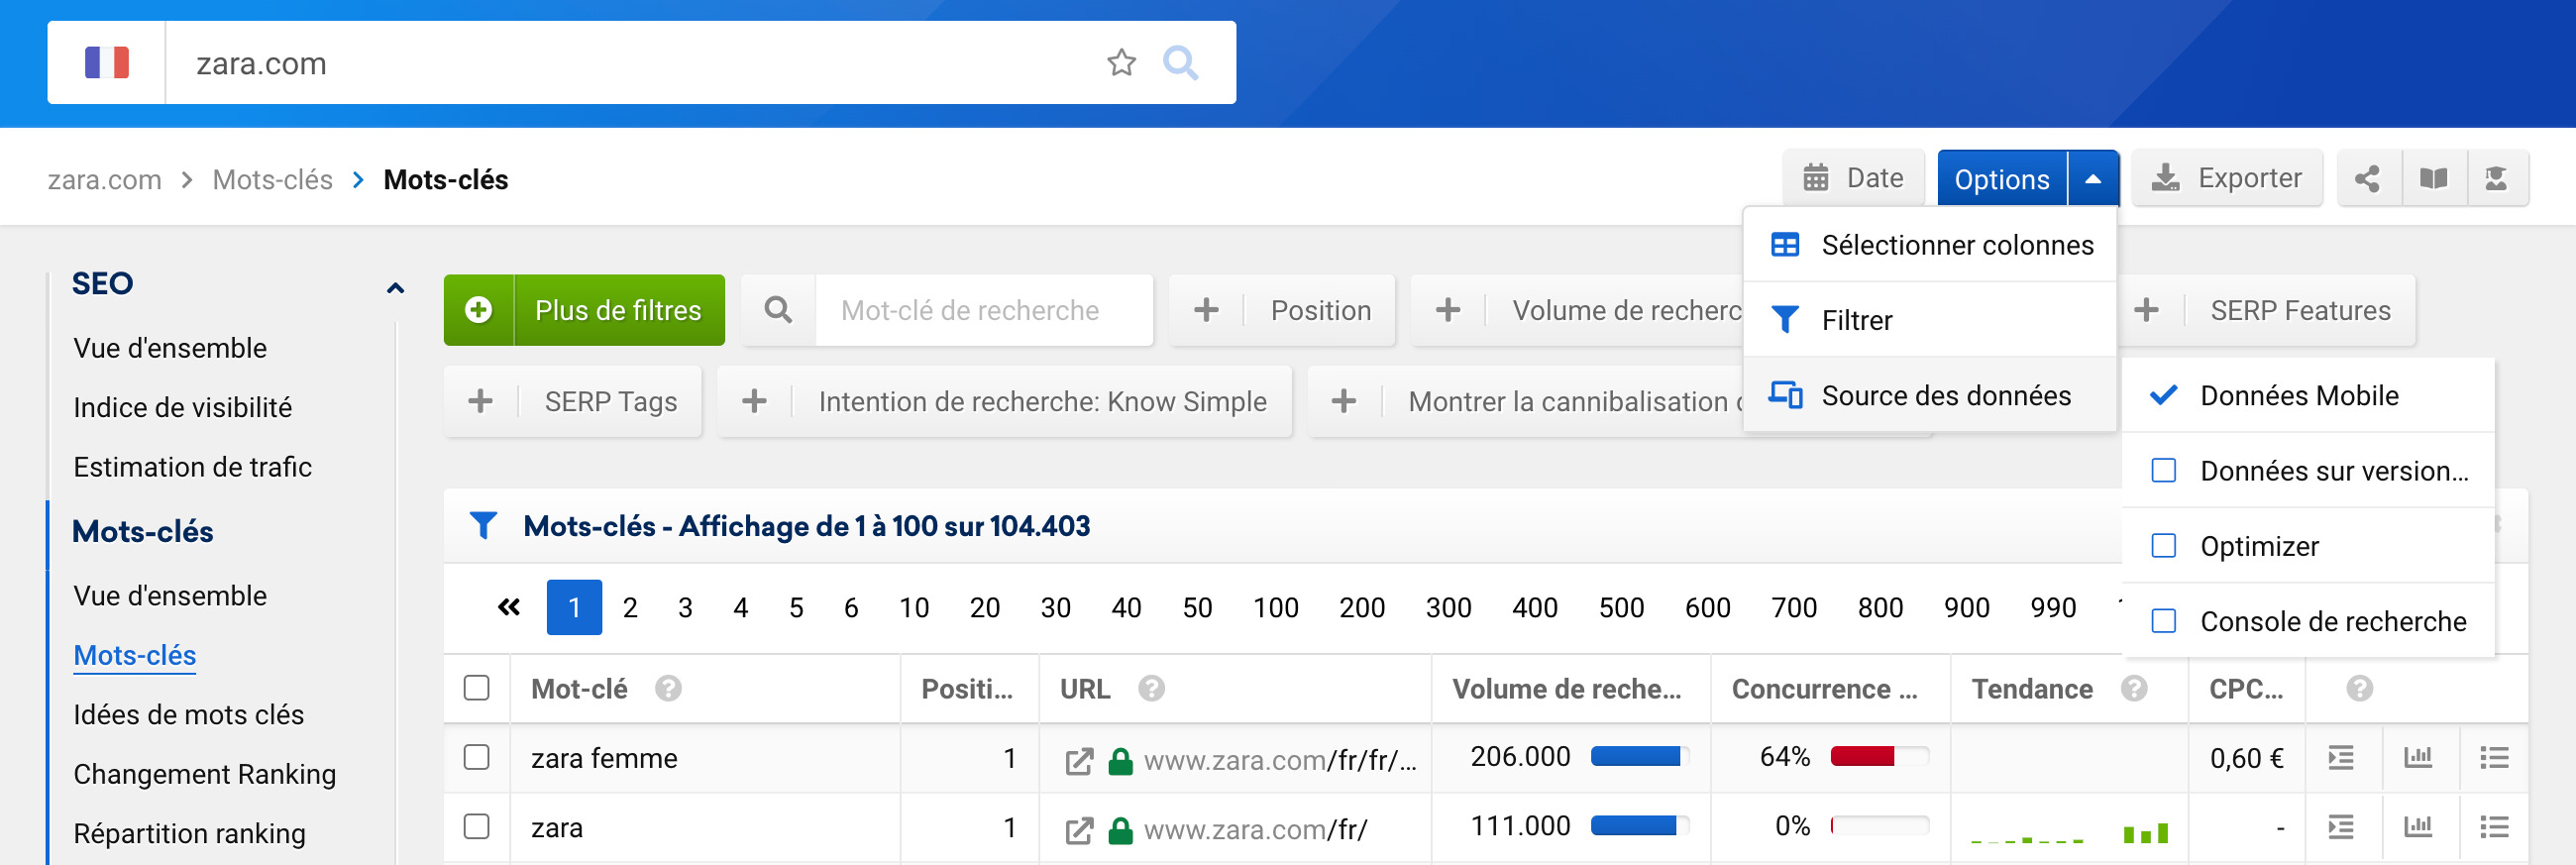Open history chart icon for zara row
This screenshot has height=865, width=2576.
coord(2418,826)
